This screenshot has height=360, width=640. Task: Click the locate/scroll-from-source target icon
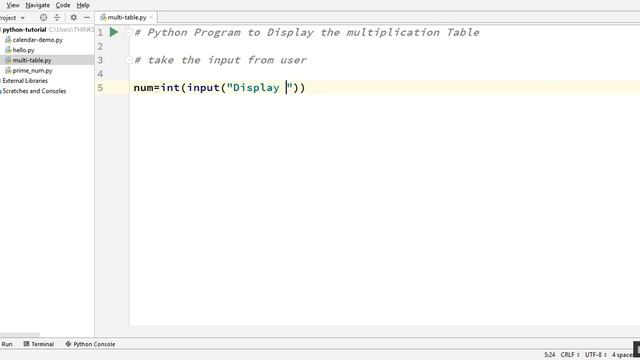click(x=43, y=18)
